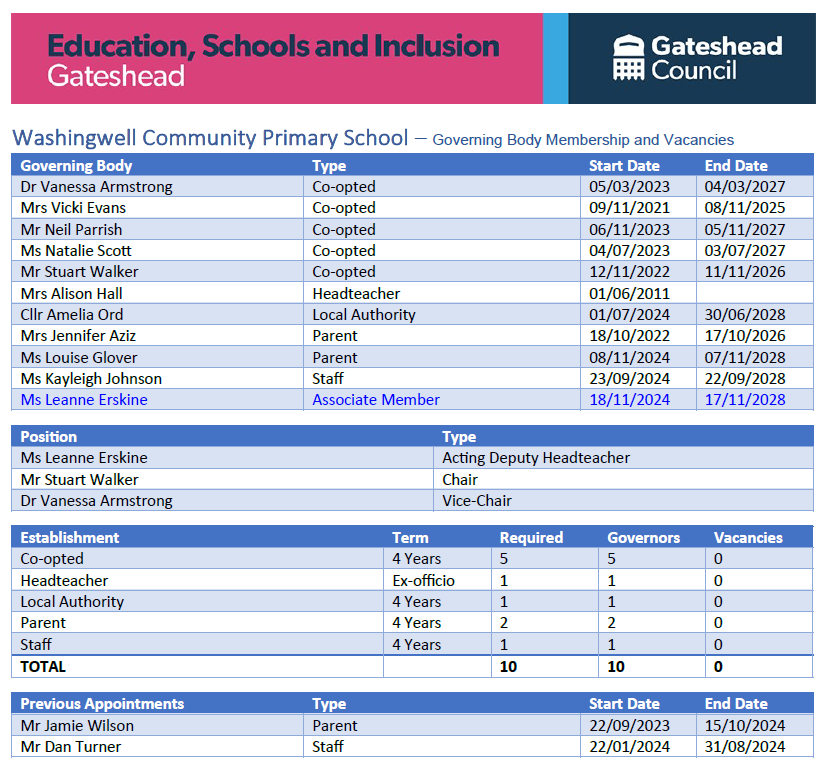The height and width of the screenshot is (770, 820).
Task: Click start date 22/01/2024
Action: pyautogui.click(x=629, y=747)
